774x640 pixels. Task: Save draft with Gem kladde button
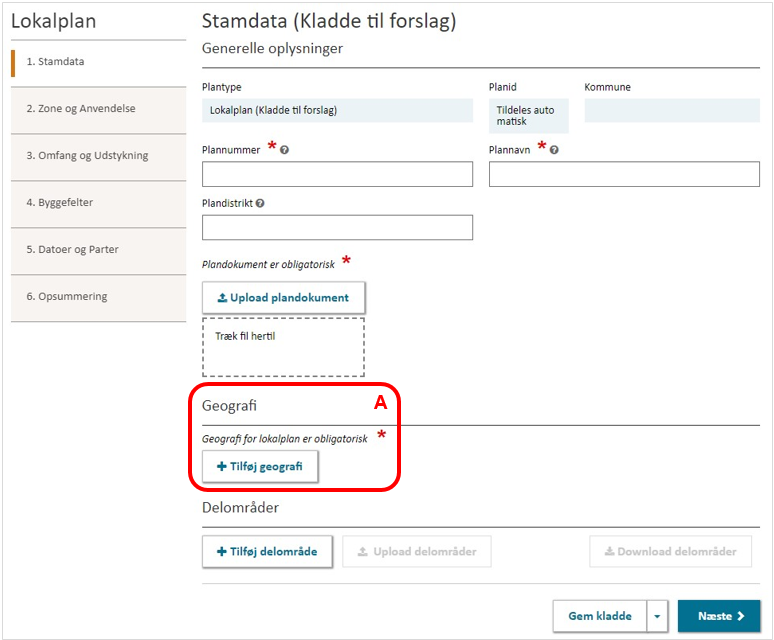(600, 617)
